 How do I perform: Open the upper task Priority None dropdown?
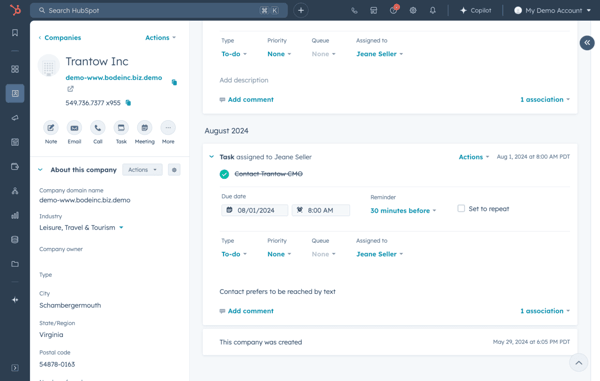pos(279,54)
